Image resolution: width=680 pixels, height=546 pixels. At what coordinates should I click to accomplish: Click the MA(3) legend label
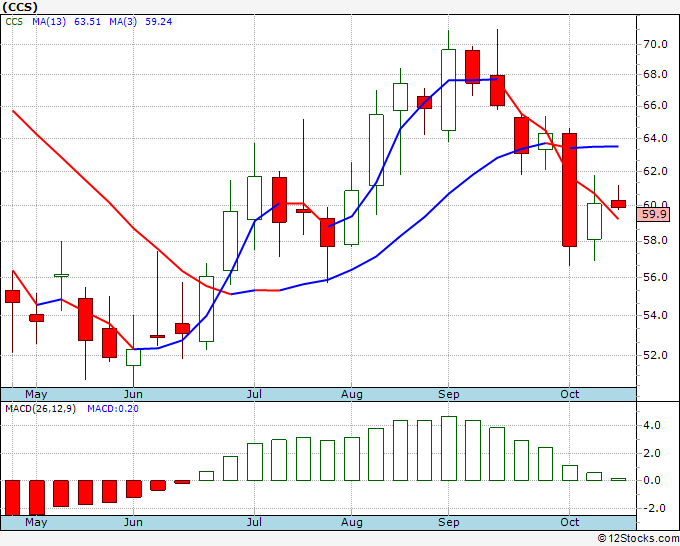[x=123, y=22]
